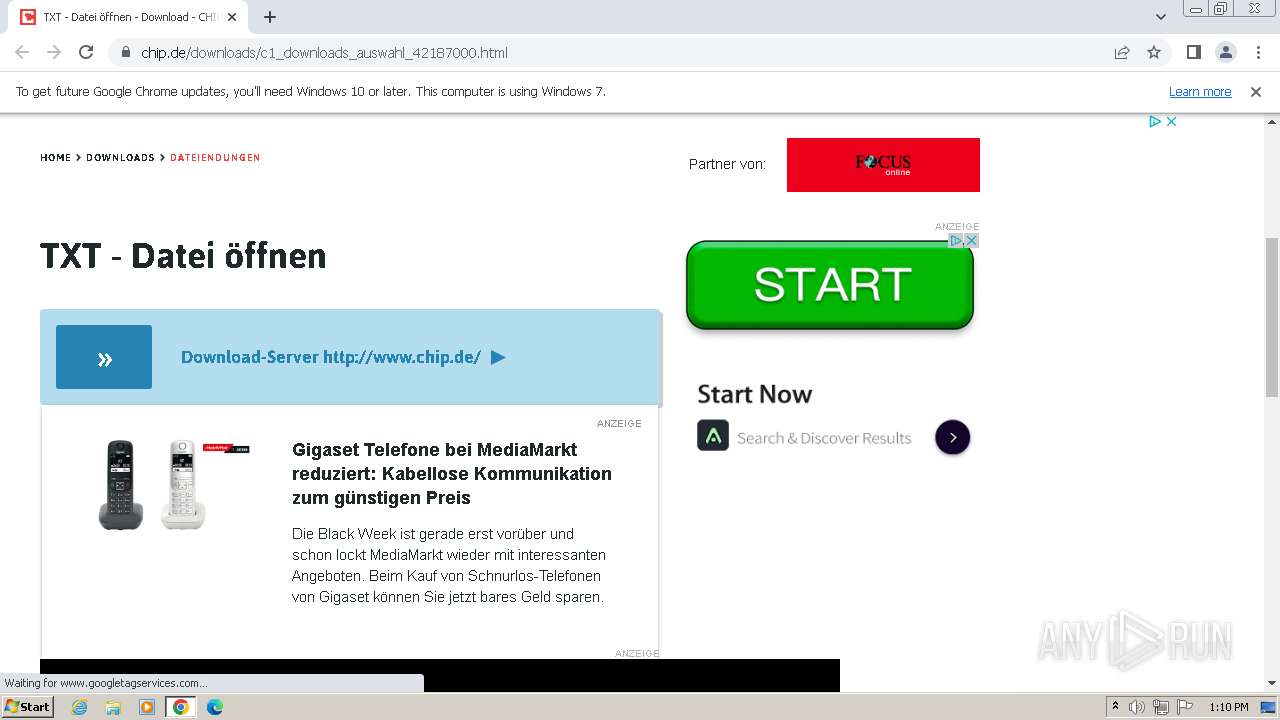1280x720 pixels.
Task: Click the page vertical scrollbar
Action: coord(1272,317)
